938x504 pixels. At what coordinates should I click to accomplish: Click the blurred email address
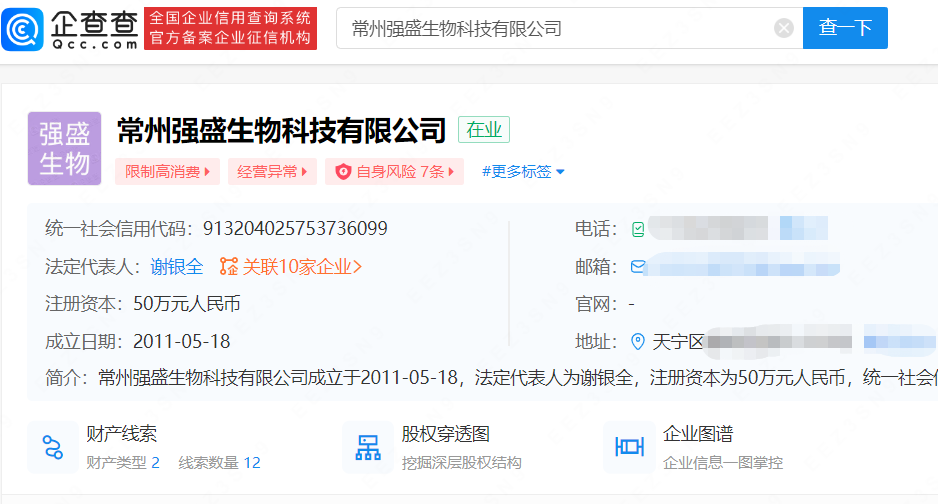[x=742, y=265]
